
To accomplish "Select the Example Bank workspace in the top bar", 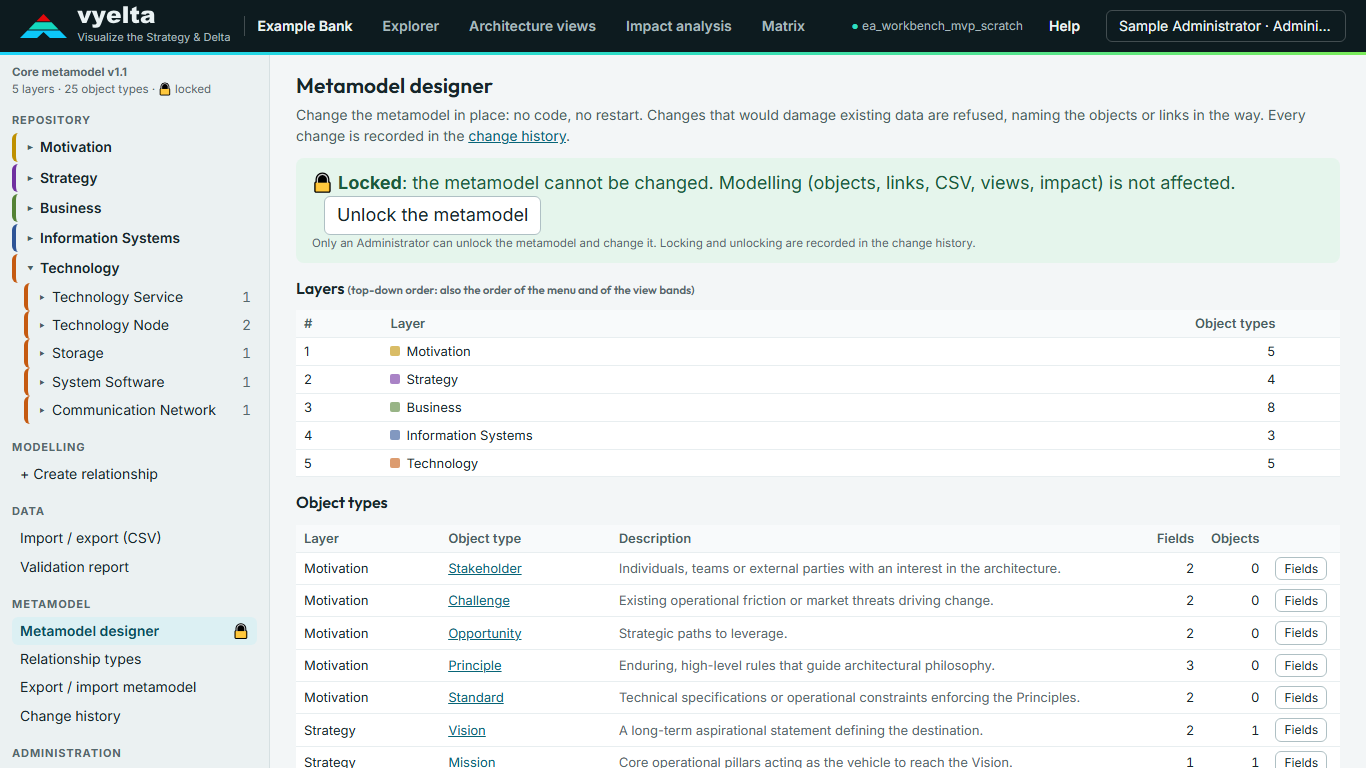I will (x=305, y=26).
